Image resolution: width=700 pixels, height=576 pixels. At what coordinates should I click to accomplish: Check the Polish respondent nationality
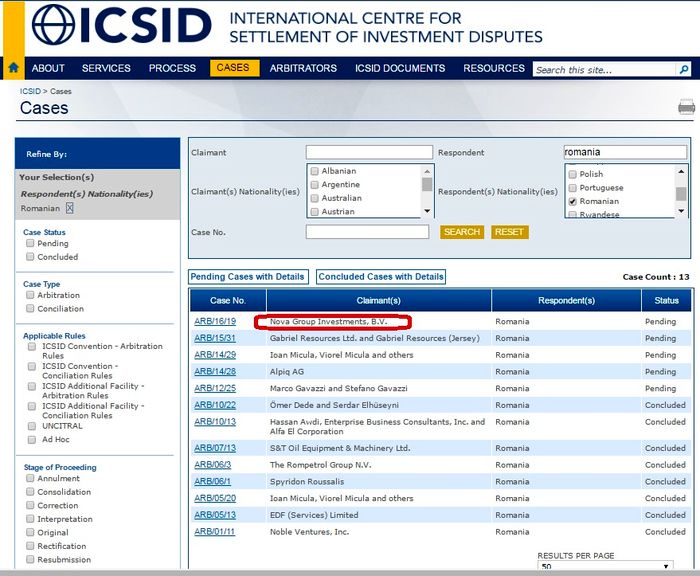coord(572,174)
